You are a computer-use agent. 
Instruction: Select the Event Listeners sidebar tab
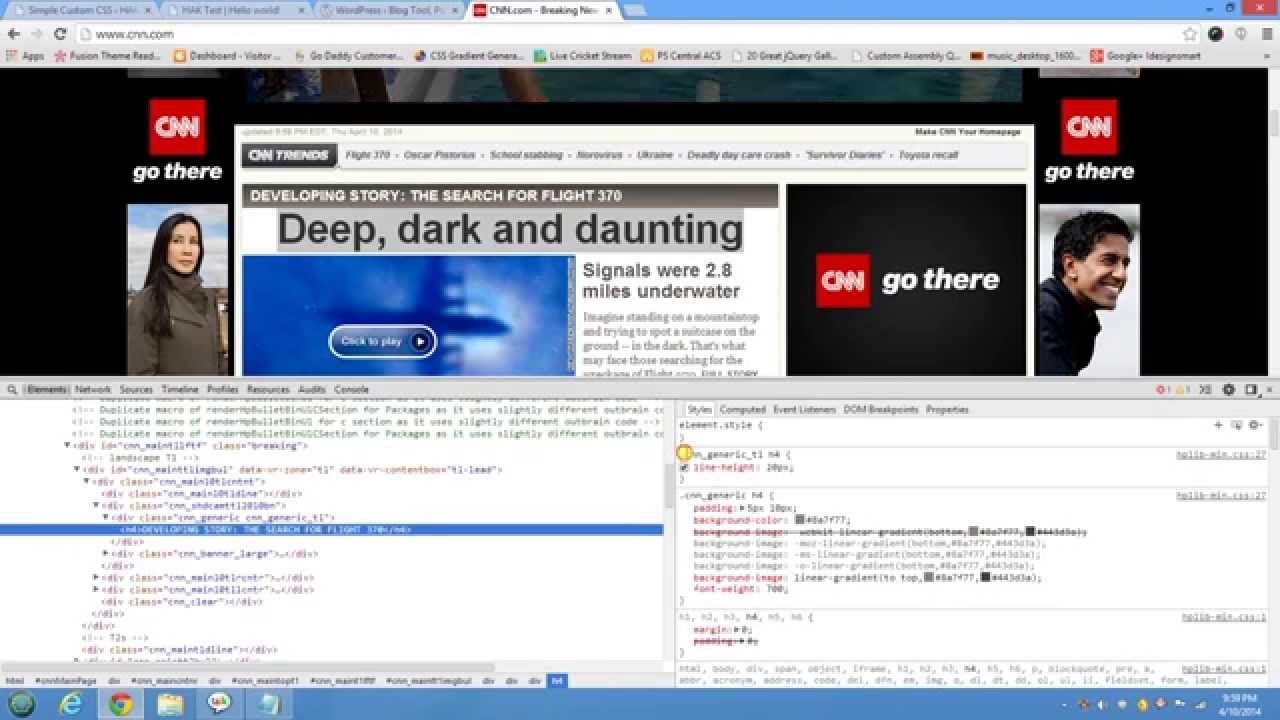tap(805, 409)
